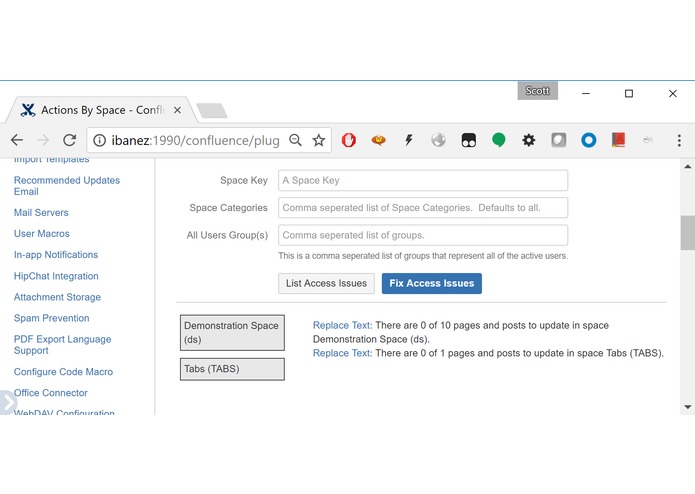The height and width of the screenshot is (494, 695).
Task: Click the List Access Issues button
Action: point(326,284)
